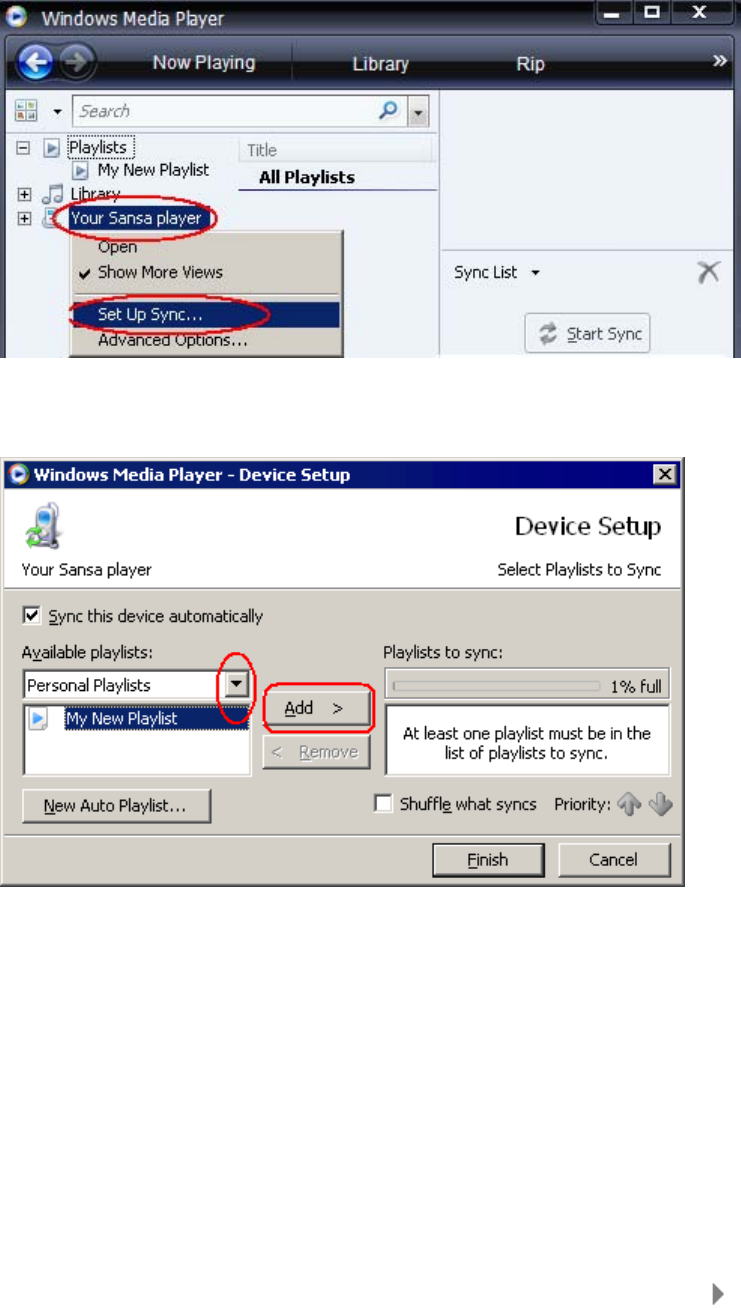Collapse the Playlists tree node
The height and width of the screenshot is (1308, 741).
click(x=23, y=147)
